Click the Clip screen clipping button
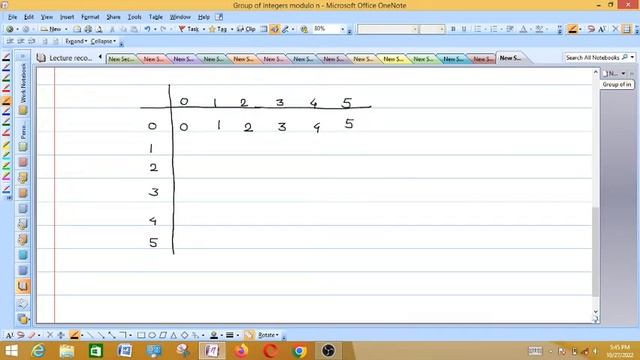 click(x=246, y=29)
